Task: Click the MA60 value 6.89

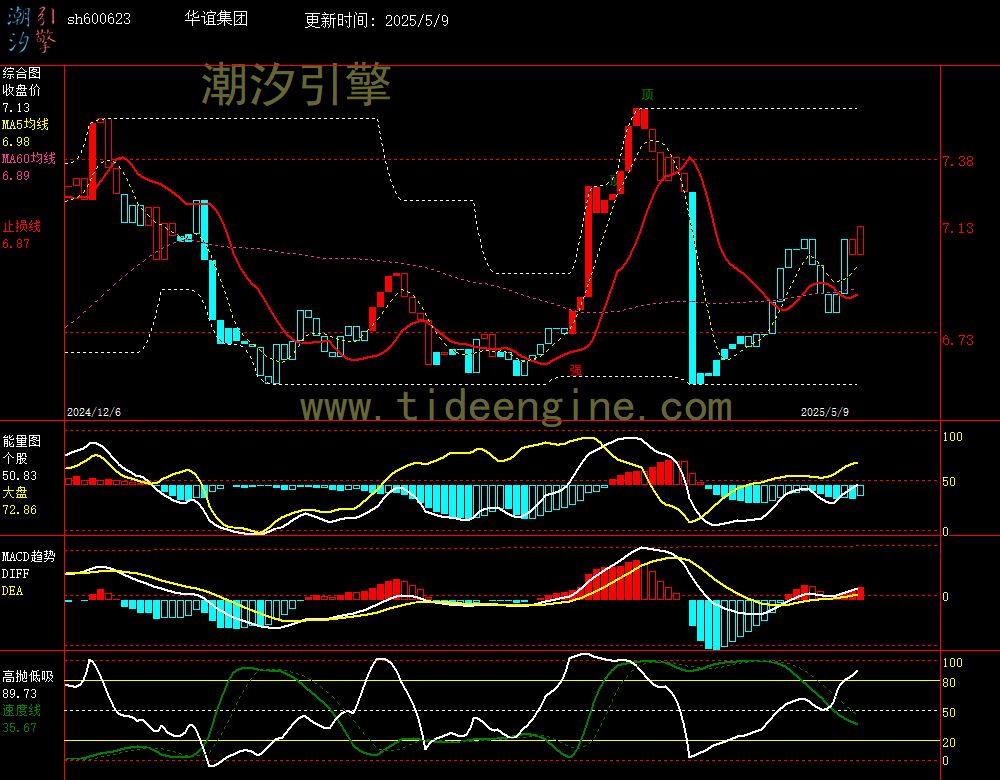Action: point(16,175)
